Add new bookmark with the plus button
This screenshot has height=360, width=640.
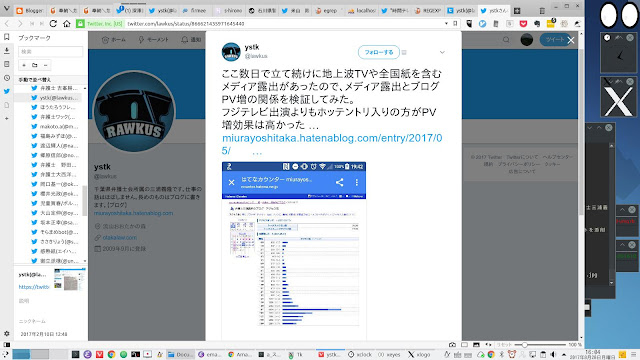coord(24,65)
